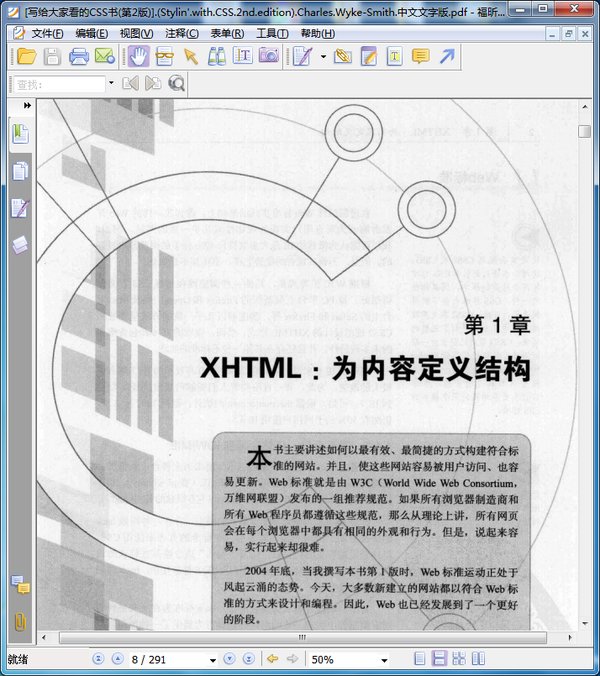Go back to previous view
The height and width of the screenshot is (676, 600).
tap(272, 659)
